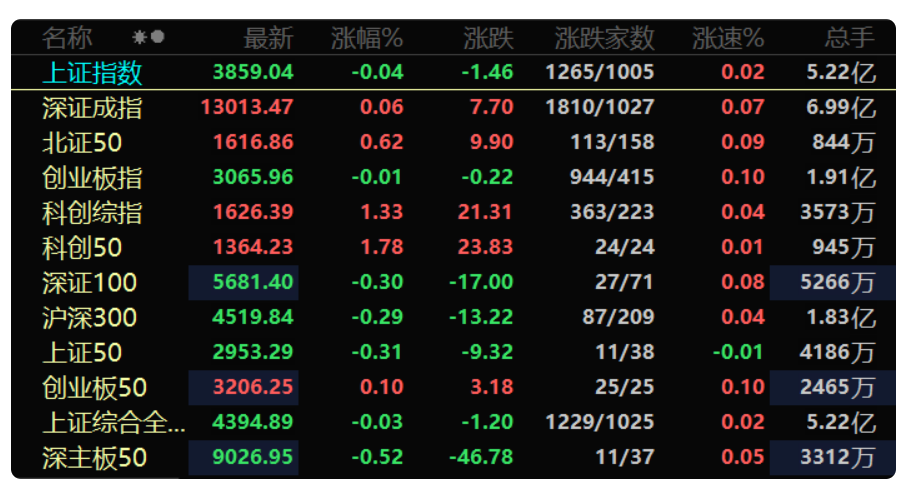
Task: Sort by the 涨幅% column header
Action: point(367,38)
